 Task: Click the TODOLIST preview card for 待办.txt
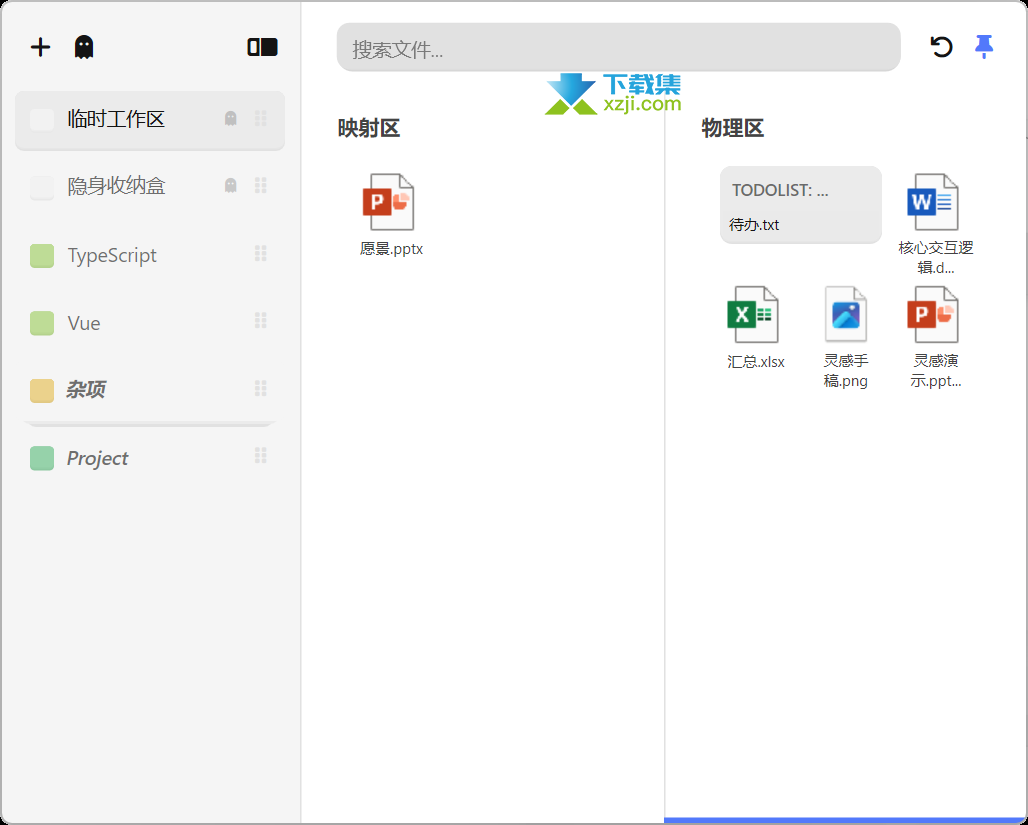tap(800, 205)
